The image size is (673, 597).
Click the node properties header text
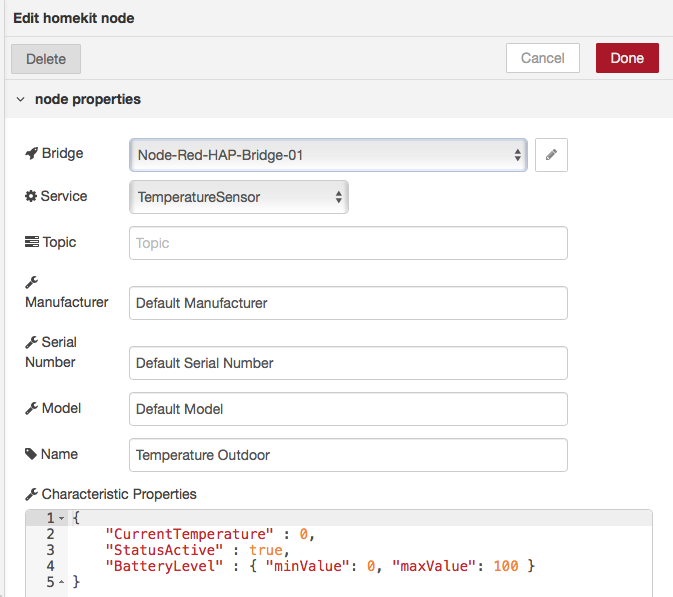pos(88,99)
